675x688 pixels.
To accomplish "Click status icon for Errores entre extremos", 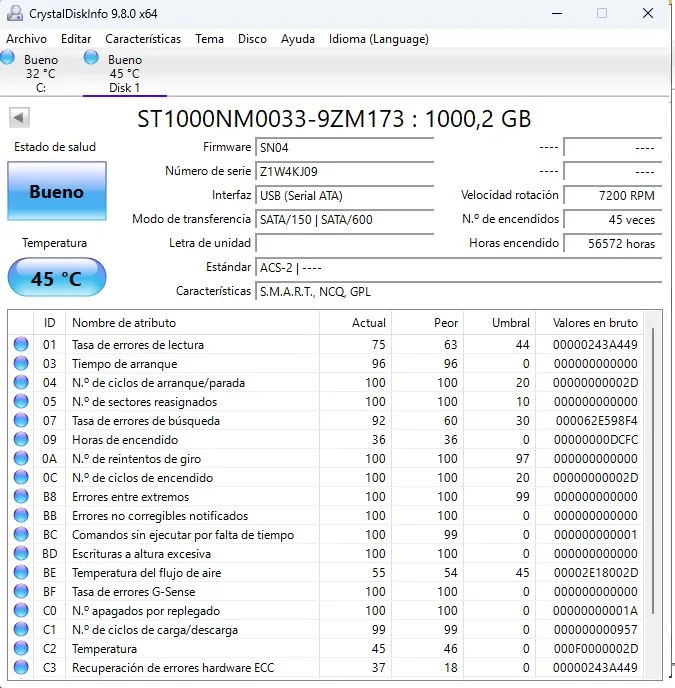I will coord(21,497).
